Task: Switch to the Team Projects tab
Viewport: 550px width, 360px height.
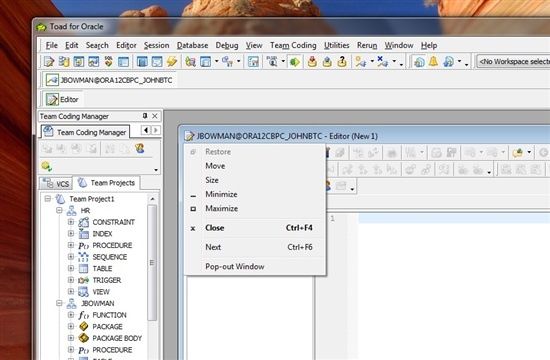Action: 106,183
